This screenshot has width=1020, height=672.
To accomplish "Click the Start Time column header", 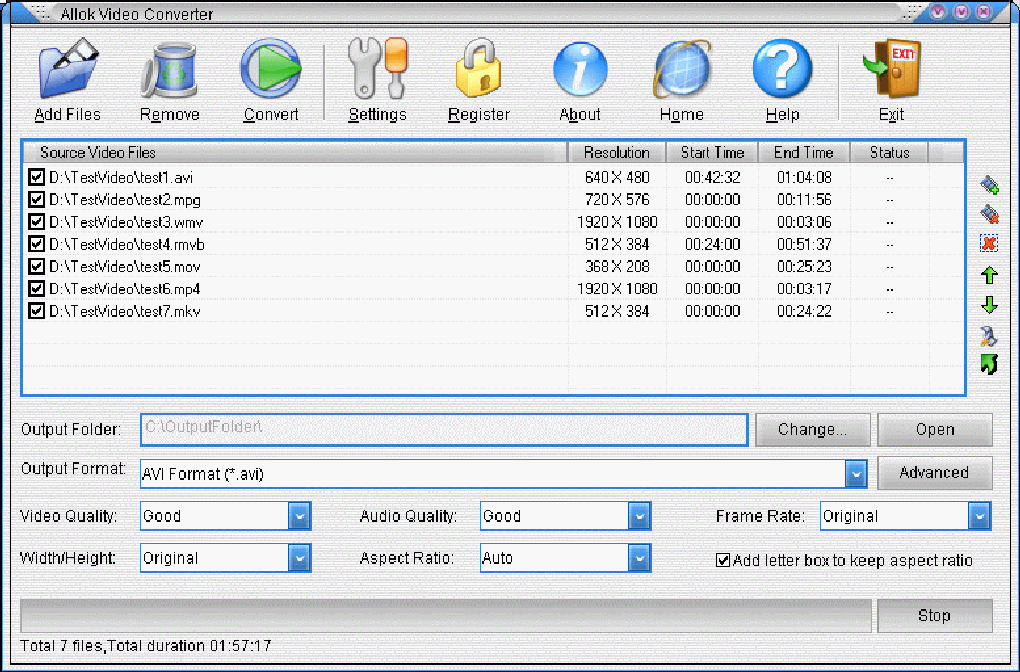I will (x=712, y=153).
